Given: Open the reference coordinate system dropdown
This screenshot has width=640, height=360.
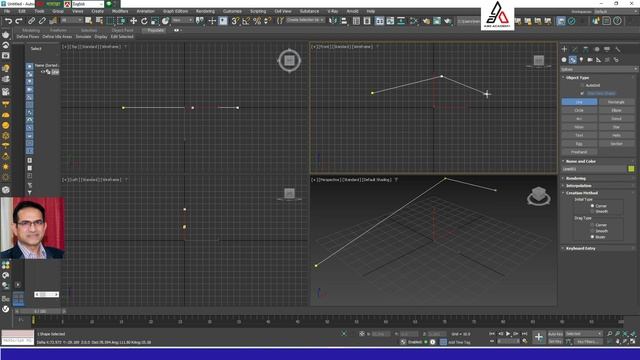Looking at the screenshot, I should [x=182, y=20].
